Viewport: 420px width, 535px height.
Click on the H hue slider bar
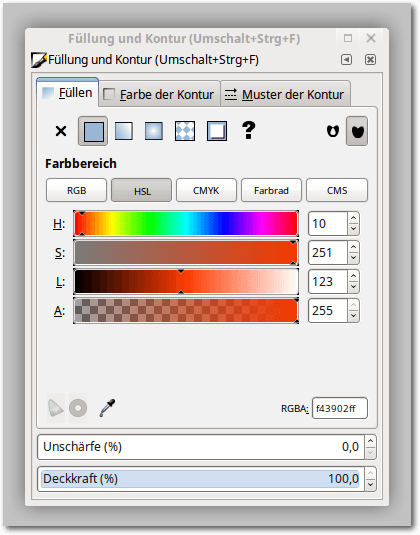[186, 223]
